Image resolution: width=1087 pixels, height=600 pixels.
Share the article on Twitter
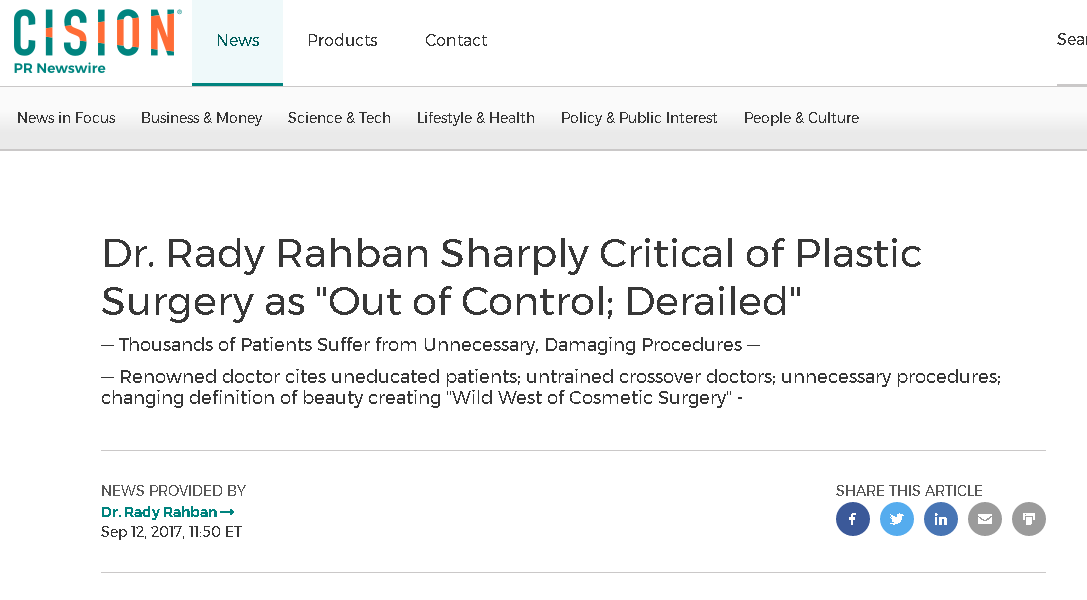(896, 519)
